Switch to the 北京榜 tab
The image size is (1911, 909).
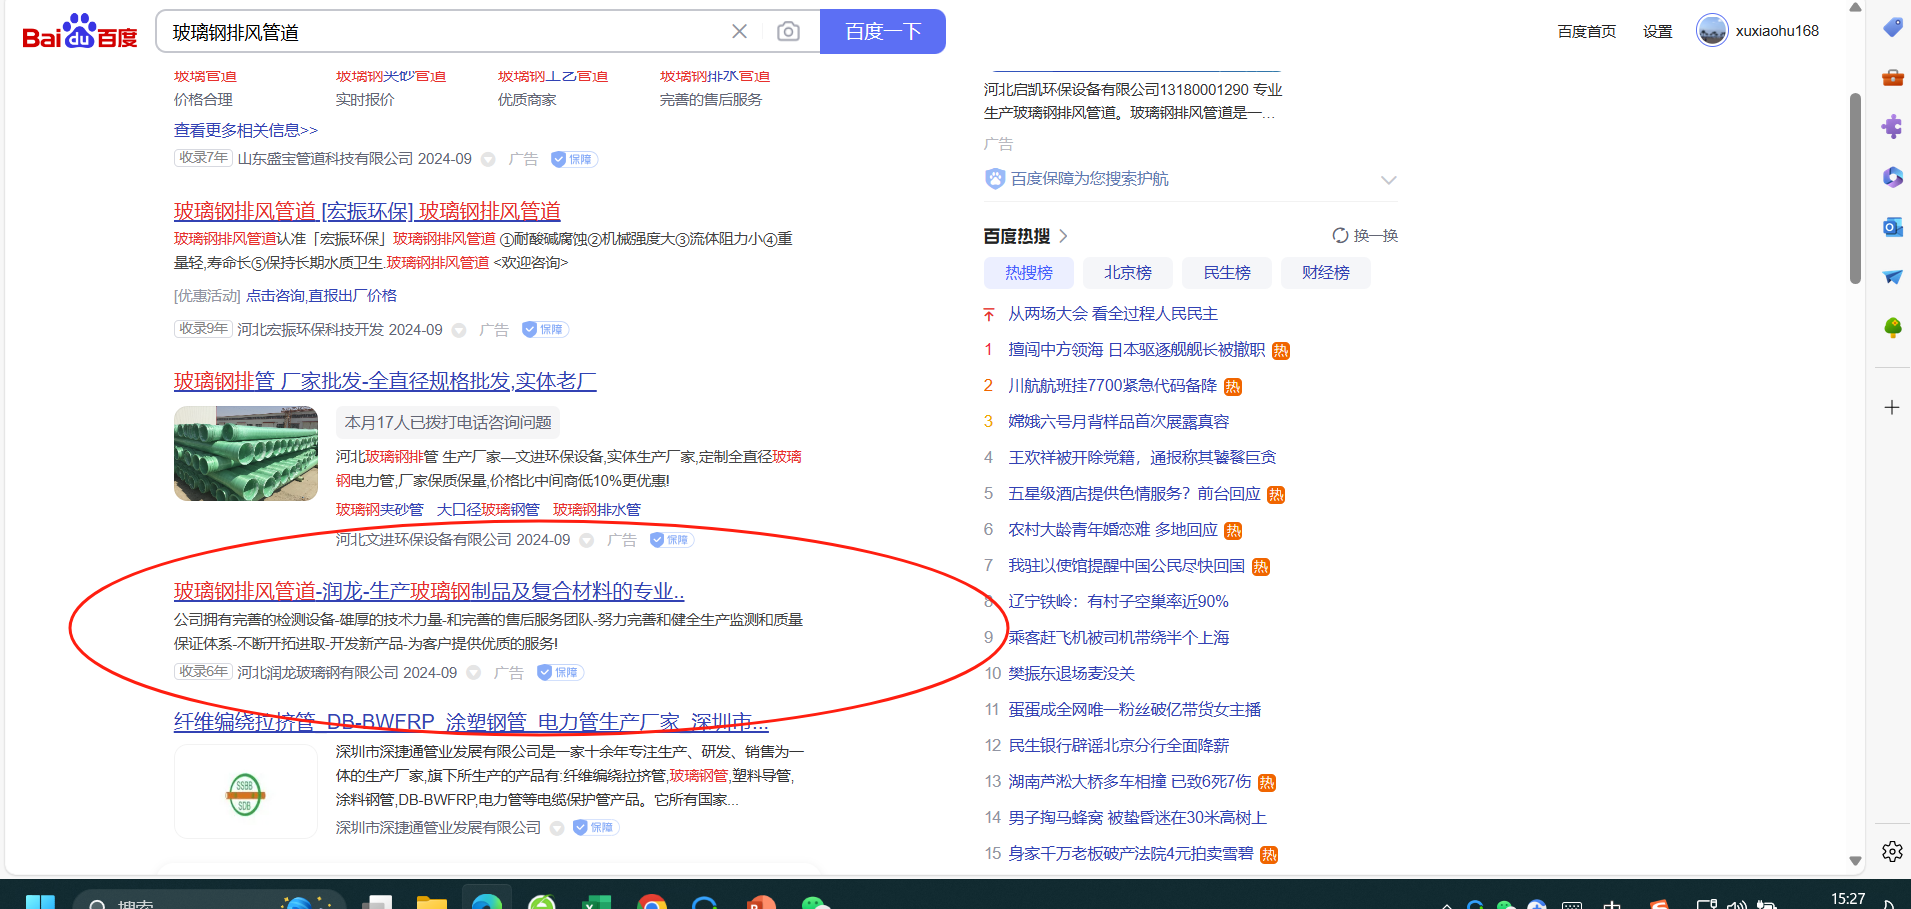pyautogui.click(x=1127, y=273)
